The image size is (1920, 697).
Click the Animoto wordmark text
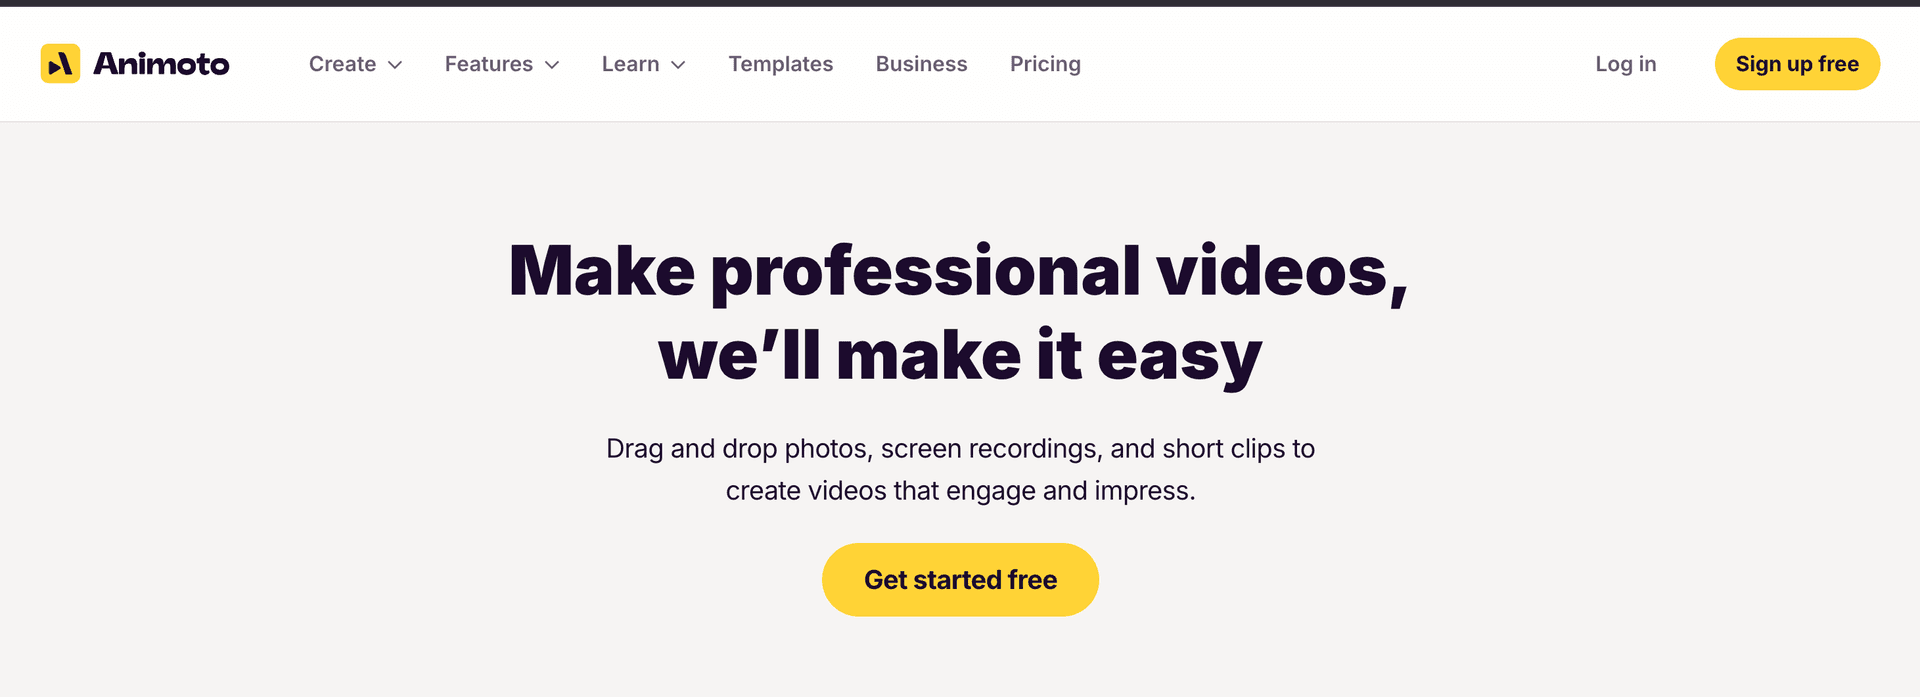(x=161, y=64)
